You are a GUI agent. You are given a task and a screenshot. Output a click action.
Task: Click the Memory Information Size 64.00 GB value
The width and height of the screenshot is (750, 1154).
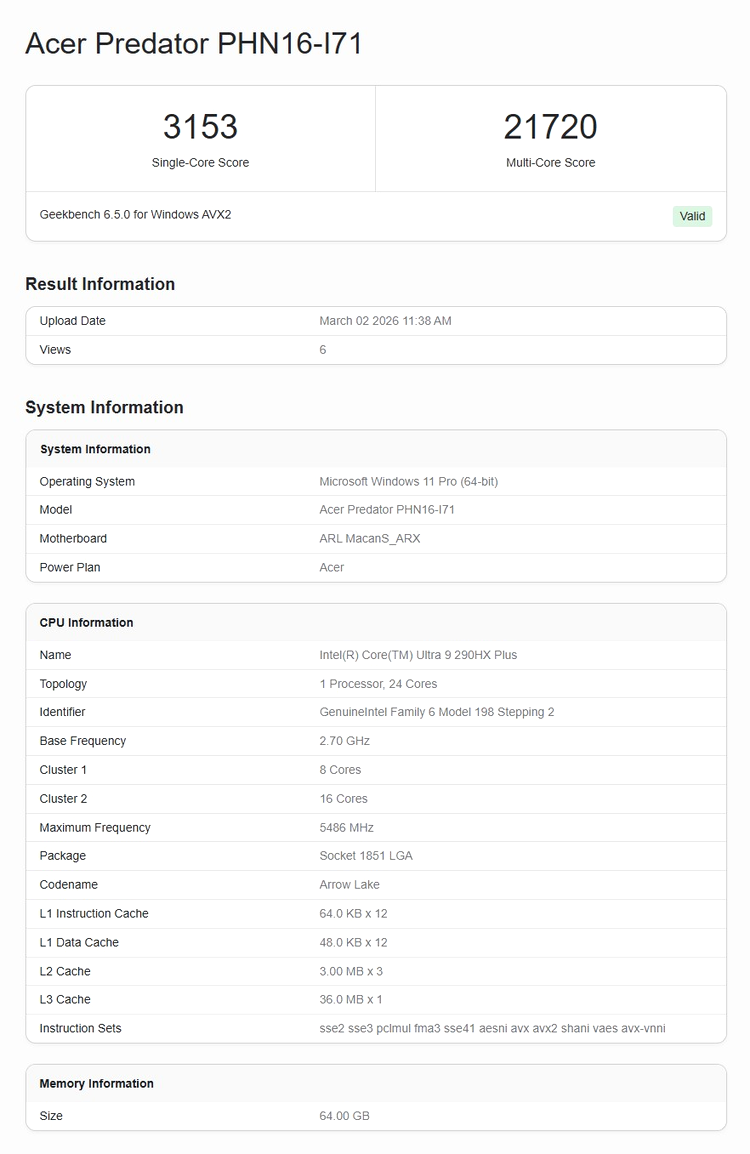(x=344, y=1116)
